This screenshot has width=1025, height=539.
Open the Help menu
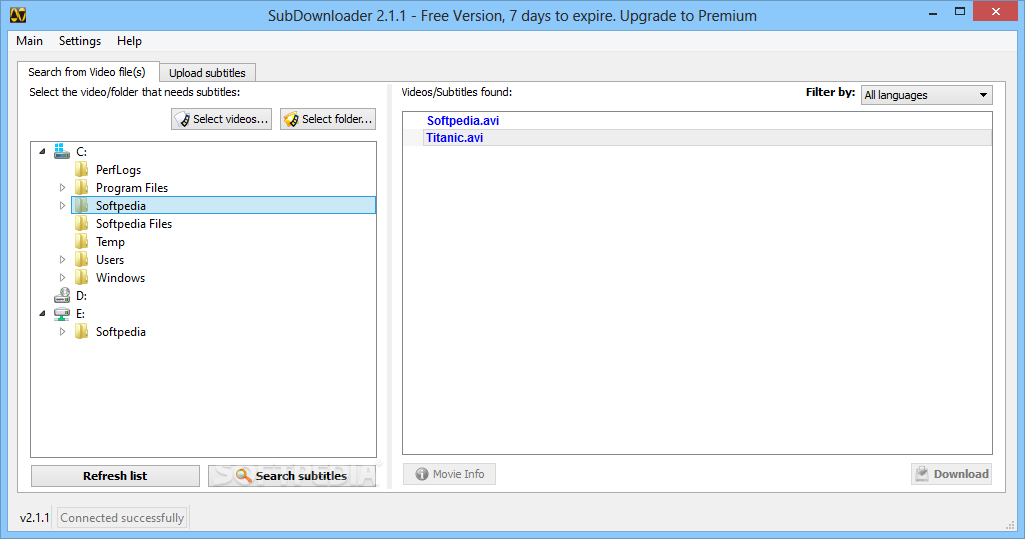click(x=129, y=41)
